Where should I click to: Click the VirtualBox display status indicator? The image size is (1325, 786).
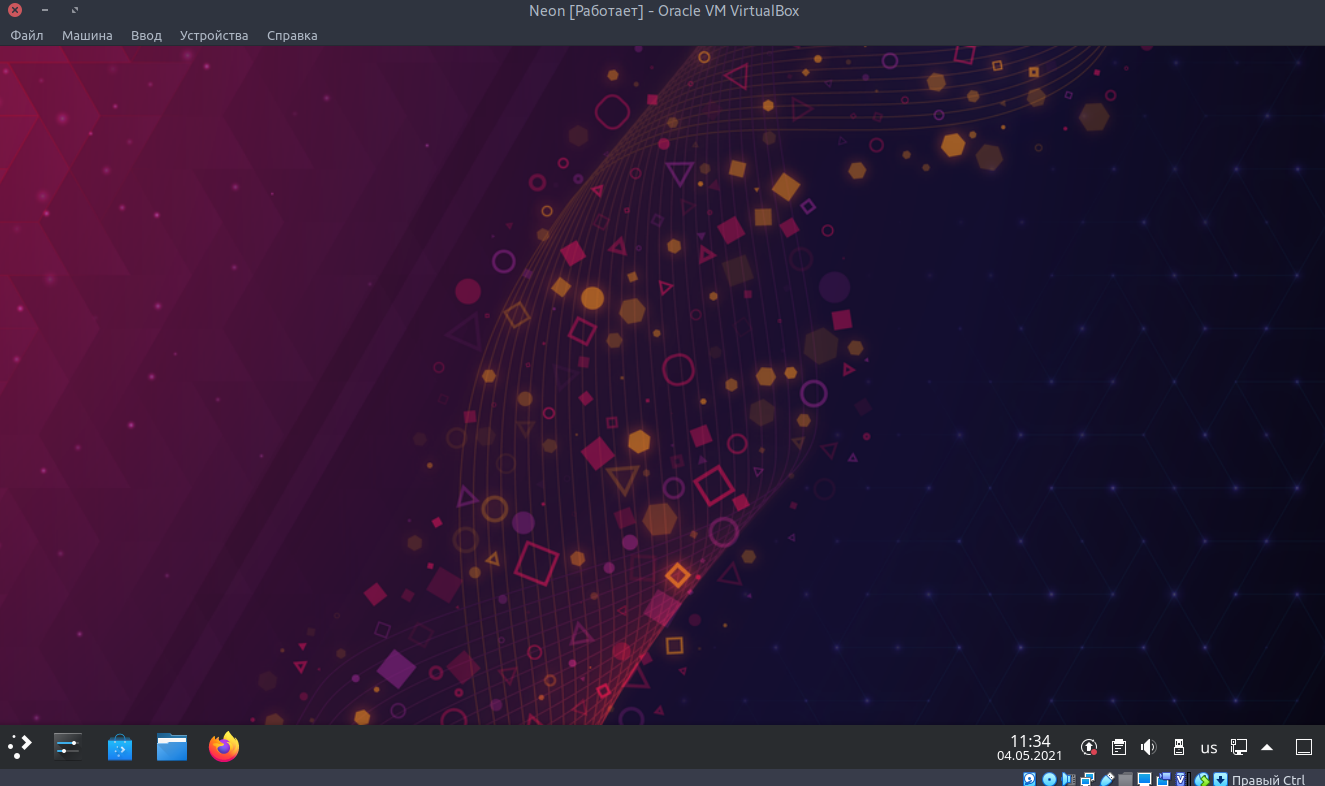tap(1144, 779)
